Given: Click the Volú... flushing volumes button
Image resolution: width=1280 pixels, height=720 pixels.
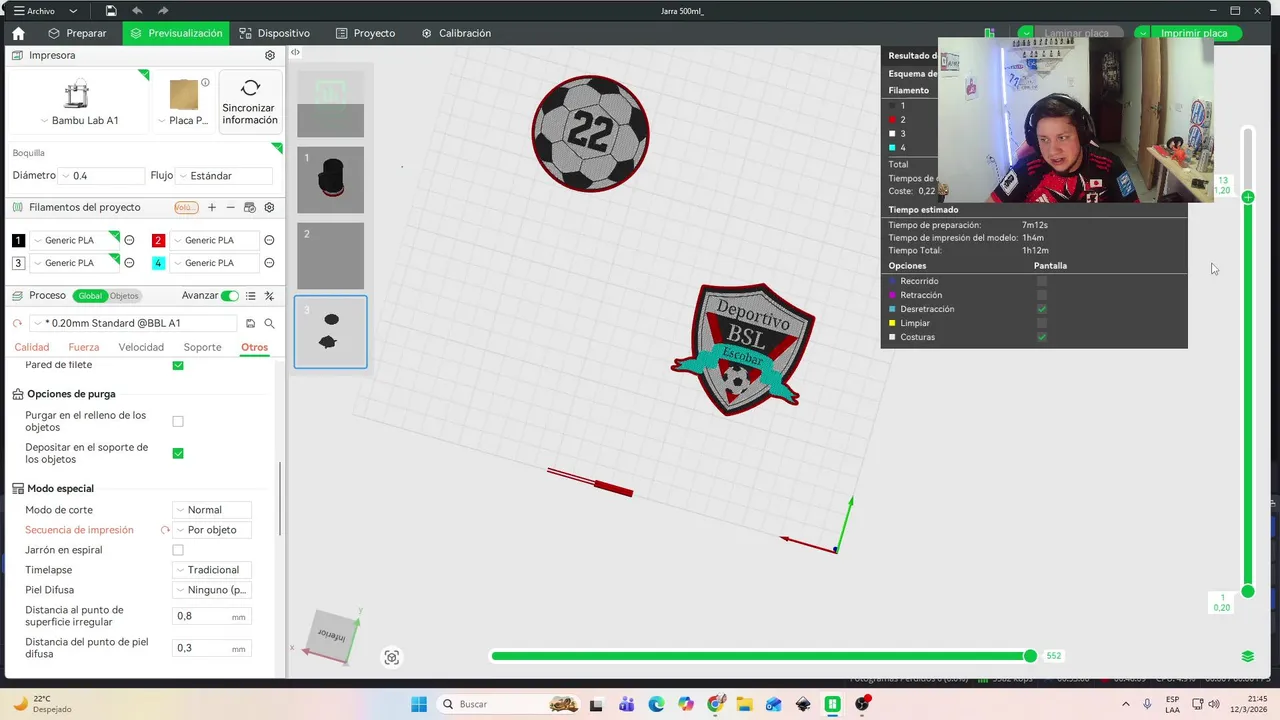Looking at the screenshot, I should point(186,207).
